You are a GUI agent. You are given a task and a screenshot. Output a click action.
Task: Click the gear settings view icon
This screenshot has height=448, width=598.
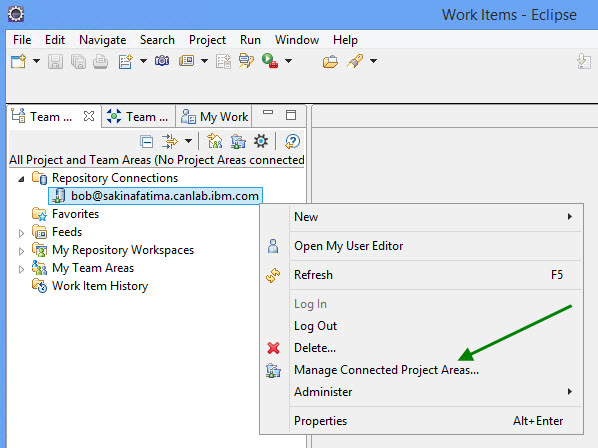(x=261, y=141)
